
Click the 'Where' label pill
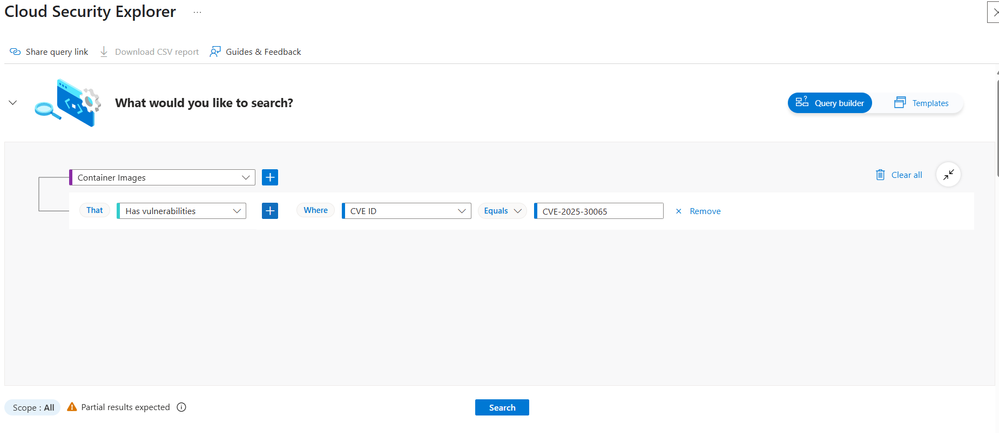(x=315, y=210)
